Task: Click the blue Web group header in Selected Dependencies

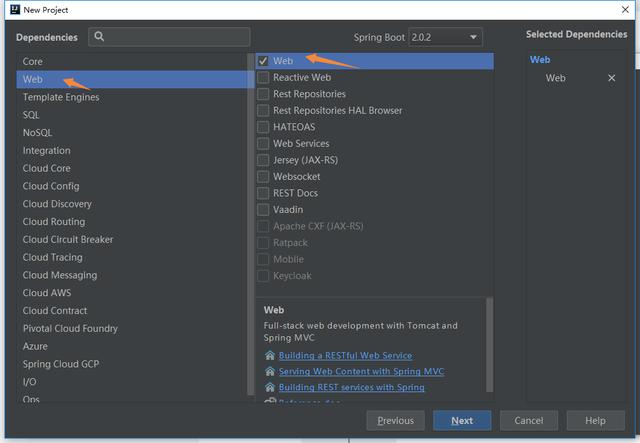Action: (x=540, y=60)
